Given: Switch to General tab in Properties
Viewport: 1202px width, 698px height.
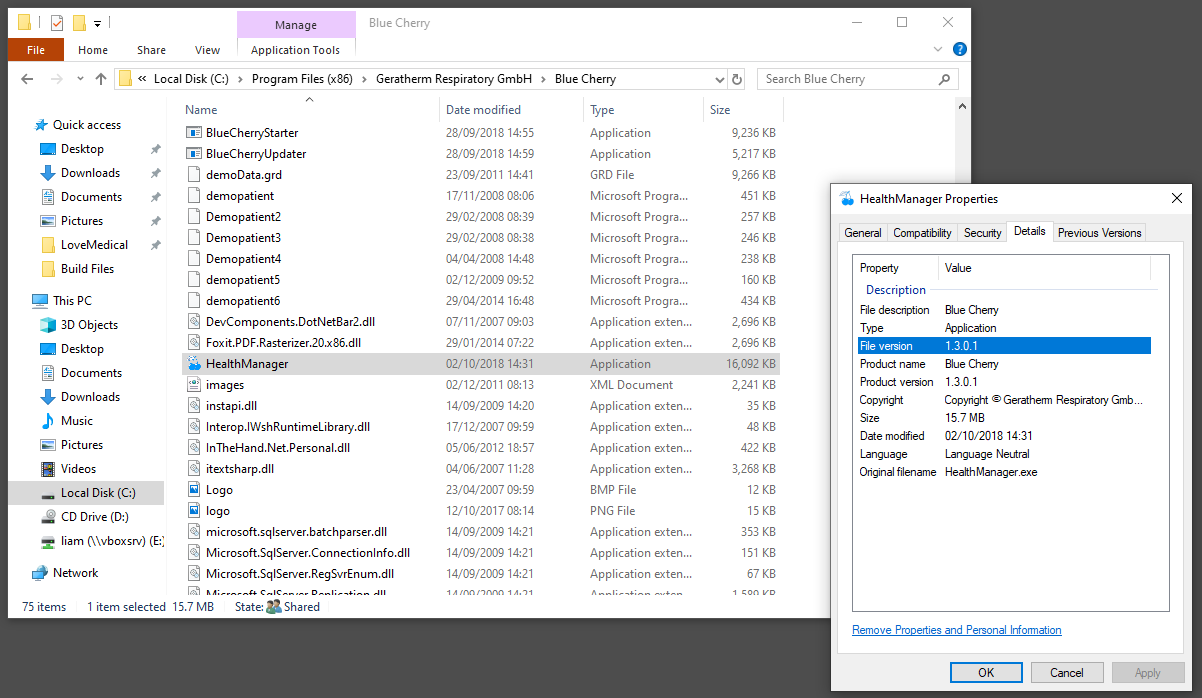Looking at the screenshot, I should 863,233.
